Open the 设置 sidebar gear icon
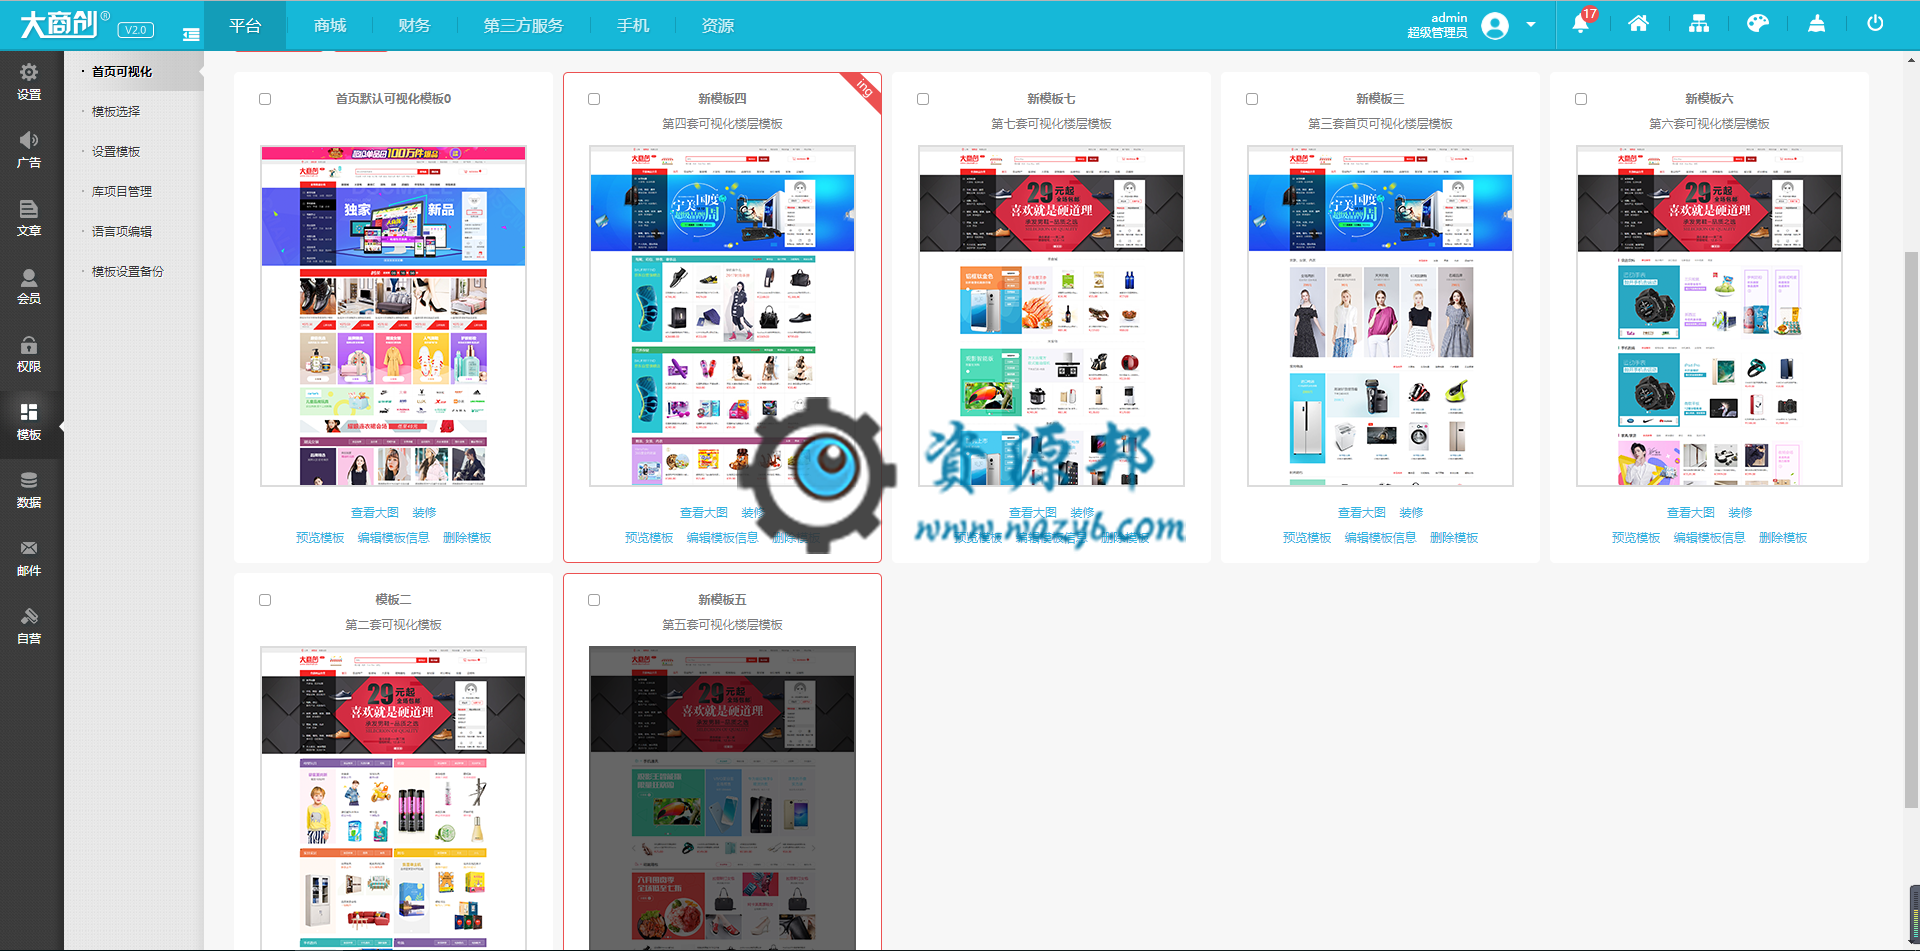The height and width of the screenshot is (951, 1920). pyautogui.click(x=29, y=72)
